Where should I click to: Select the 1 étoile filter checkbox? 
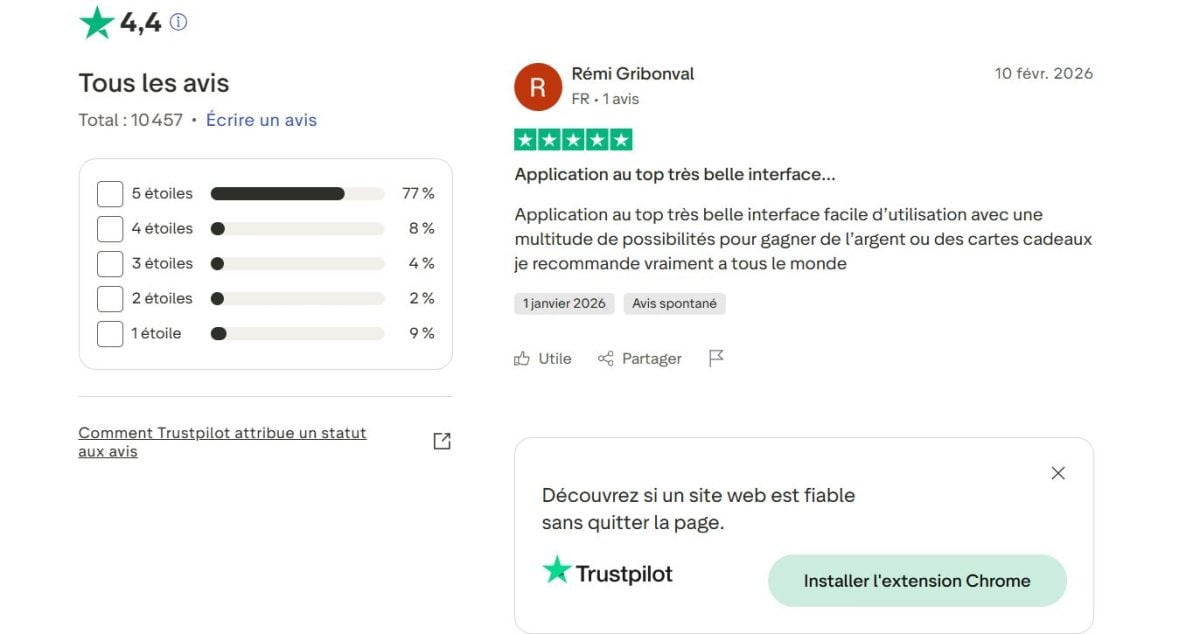(110, 333)
